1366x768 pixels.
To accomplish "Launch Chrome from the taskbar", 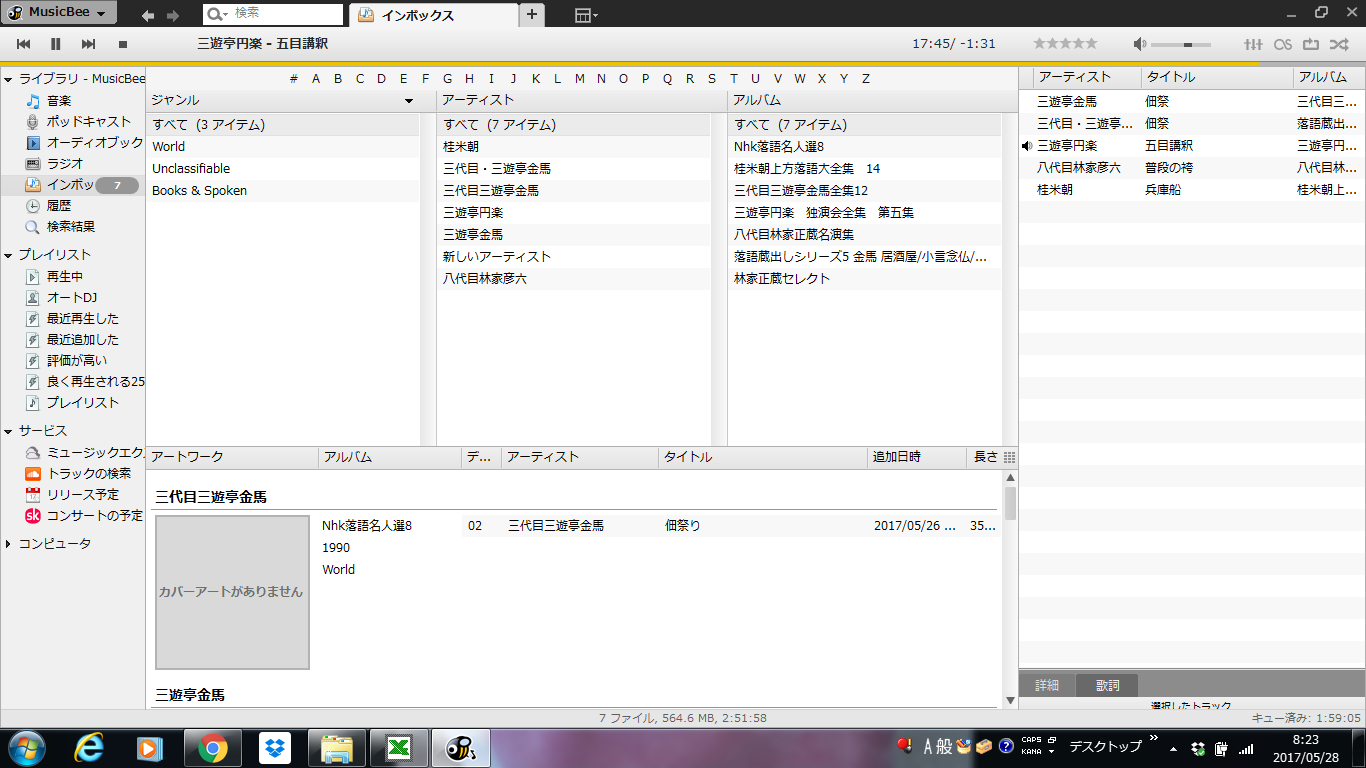I will (x=211, y=747).
